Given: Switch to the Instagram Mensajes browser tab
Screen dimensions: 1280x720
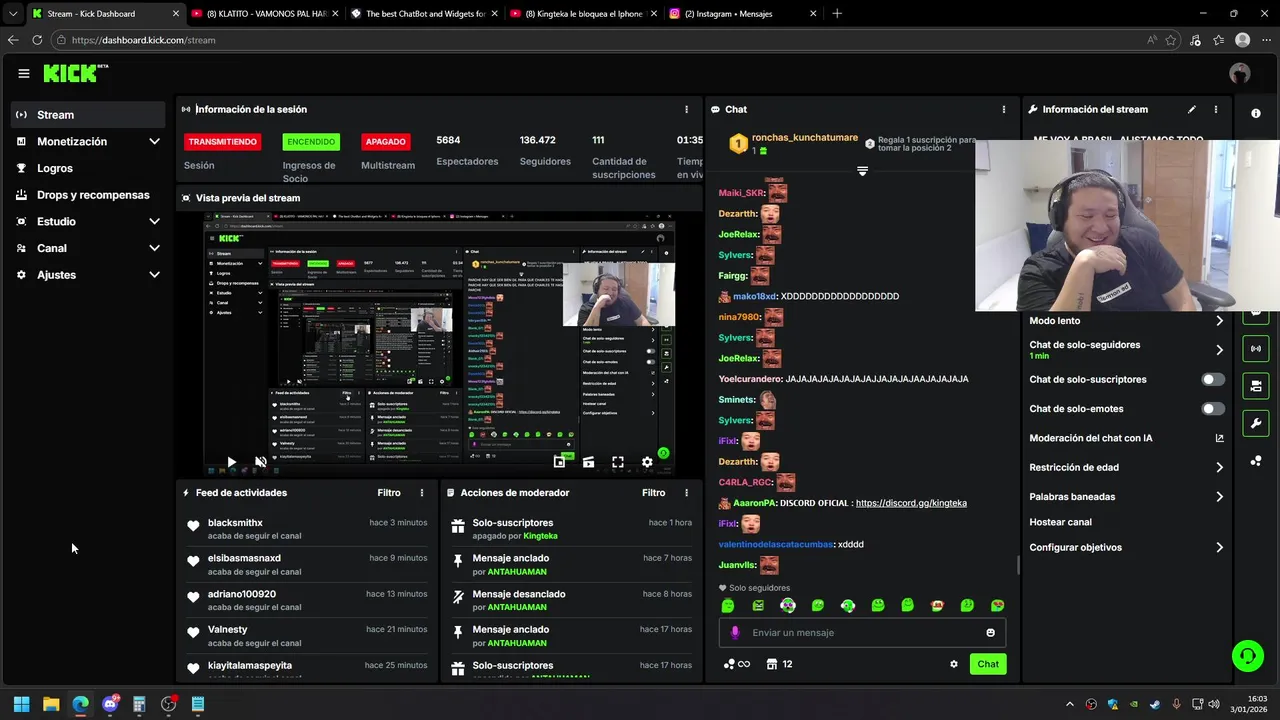Looking at the screenshot, I should [x=742, y=14].
